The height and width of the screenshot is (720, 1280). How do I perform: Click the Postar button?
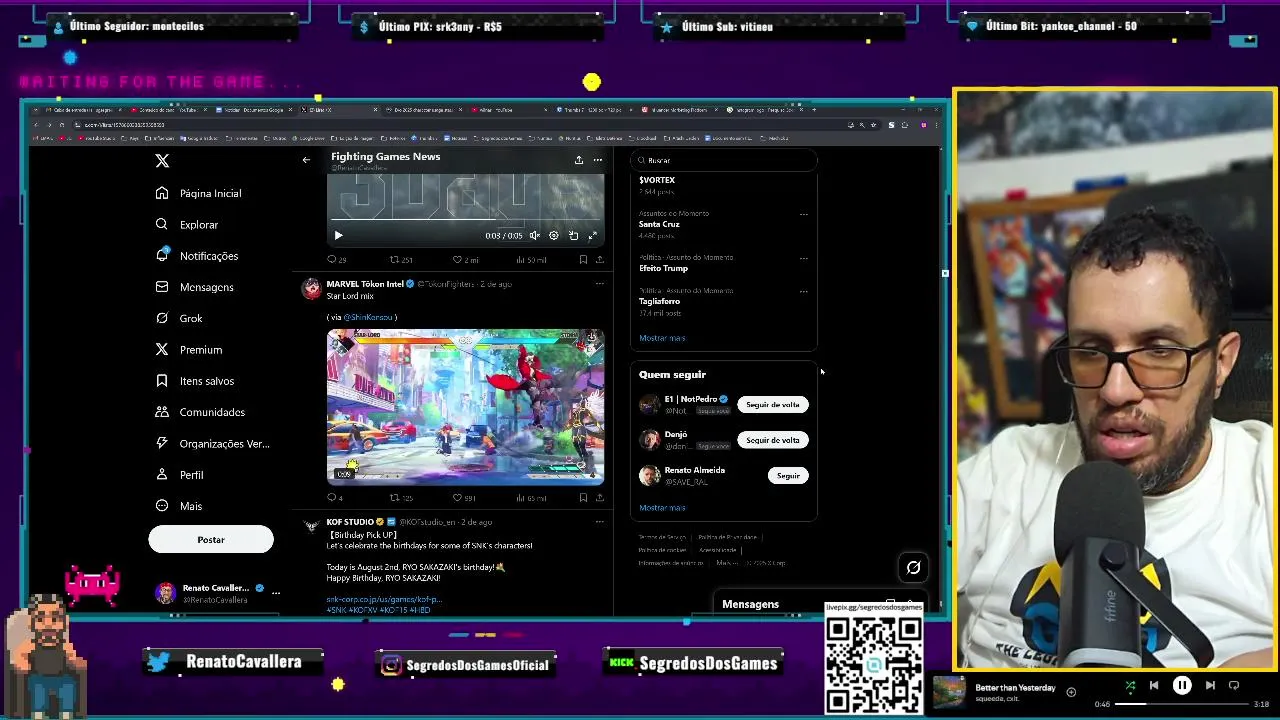tap(211, 539)
